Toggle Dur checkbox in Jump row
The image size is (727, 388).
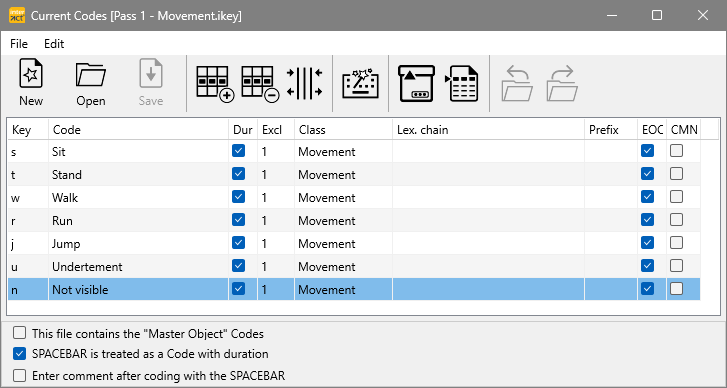point(238,243)
